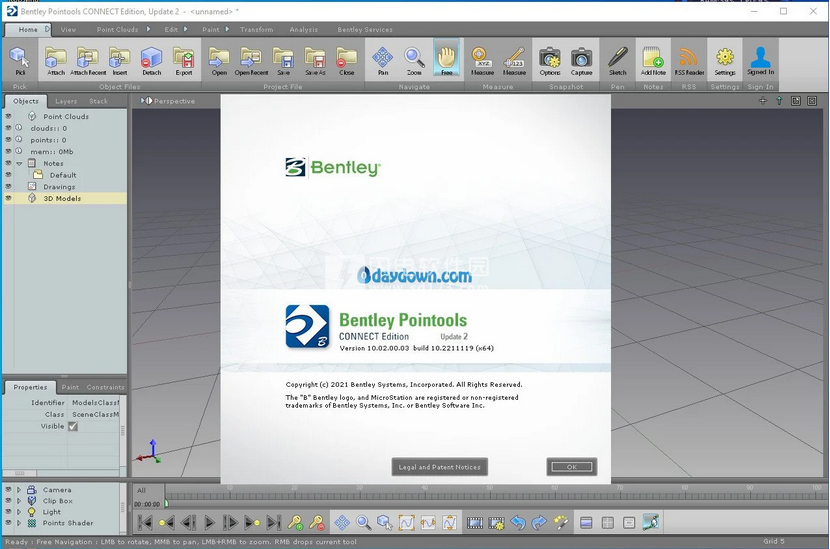Click the Legal and Patent Notices button

(x=440, y=467)
